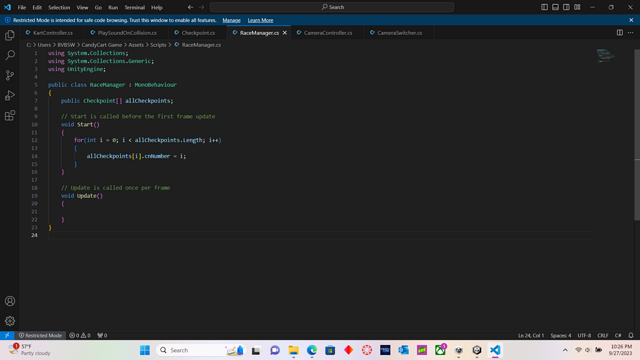Viewport: 640px width, 360px height.
Task: Change file encoding via UTF-8
Action: (x=584, y=335)
